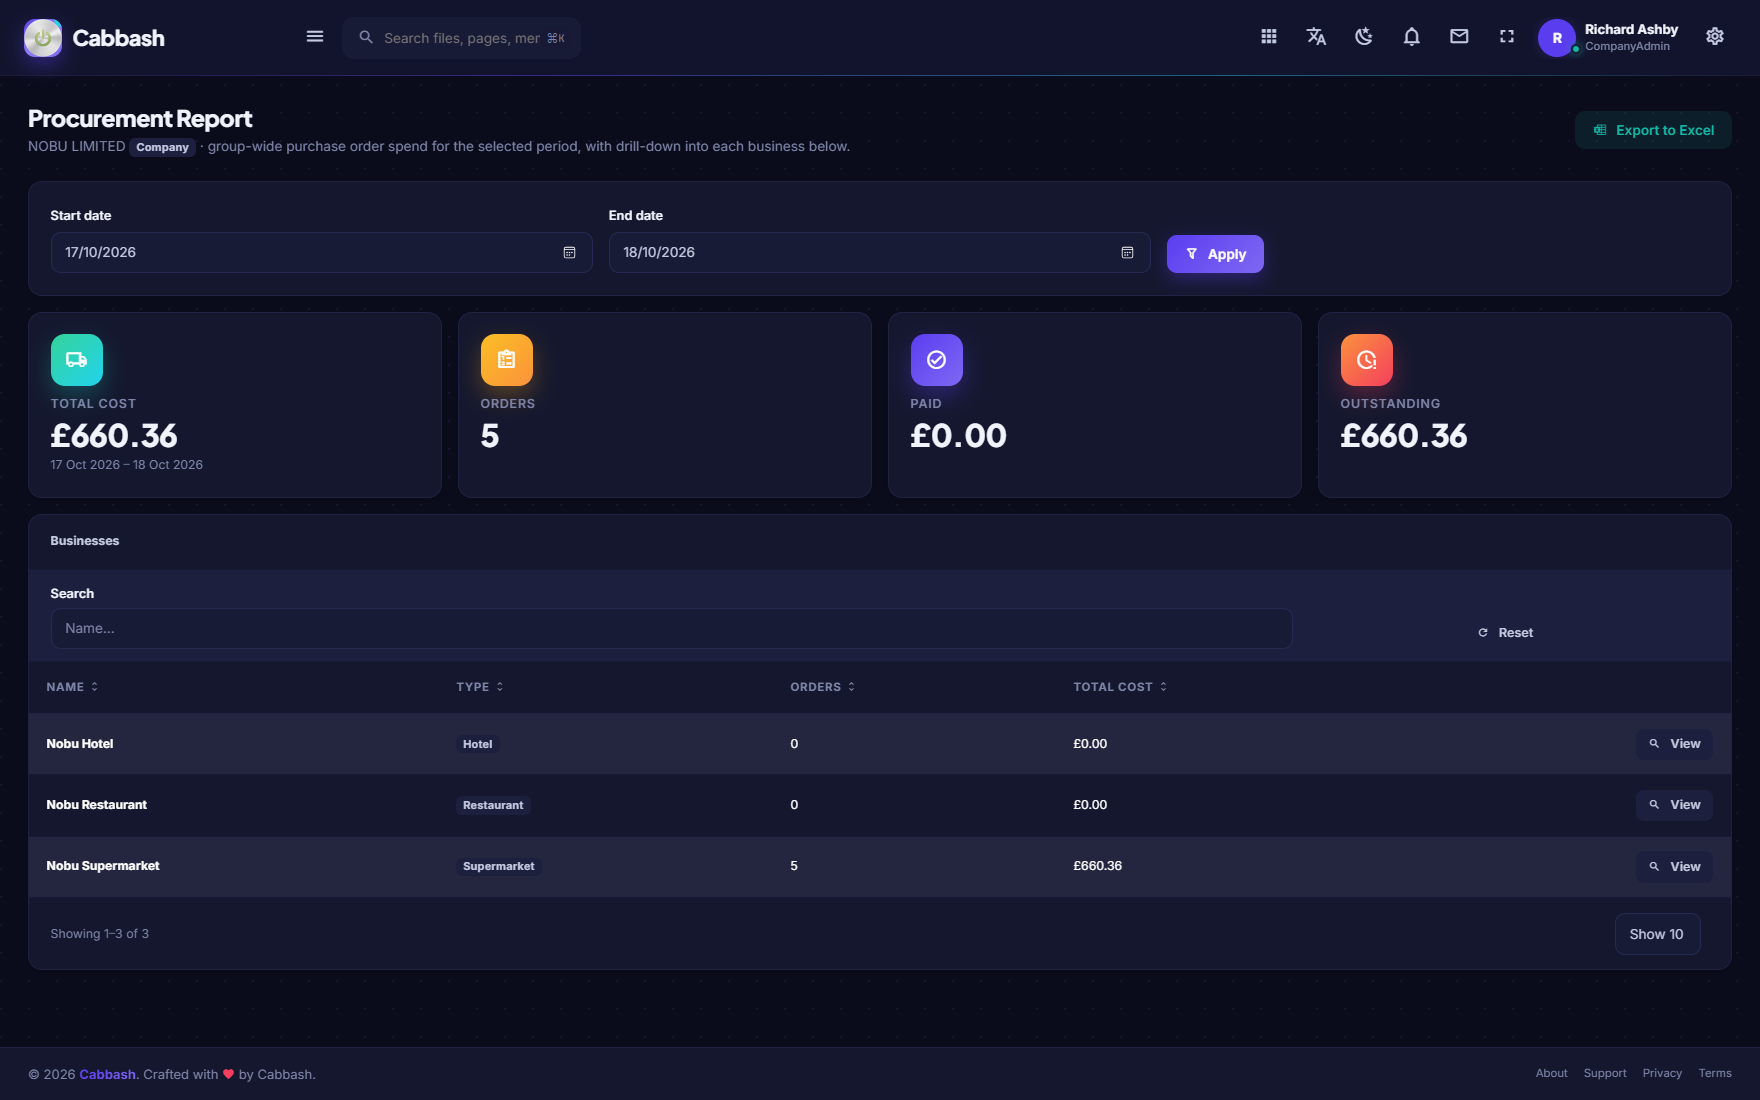This screenshot has width=1760, height=1100.
Task: Open the Show 10 page size dropdown
Action: click(1657, 934)
